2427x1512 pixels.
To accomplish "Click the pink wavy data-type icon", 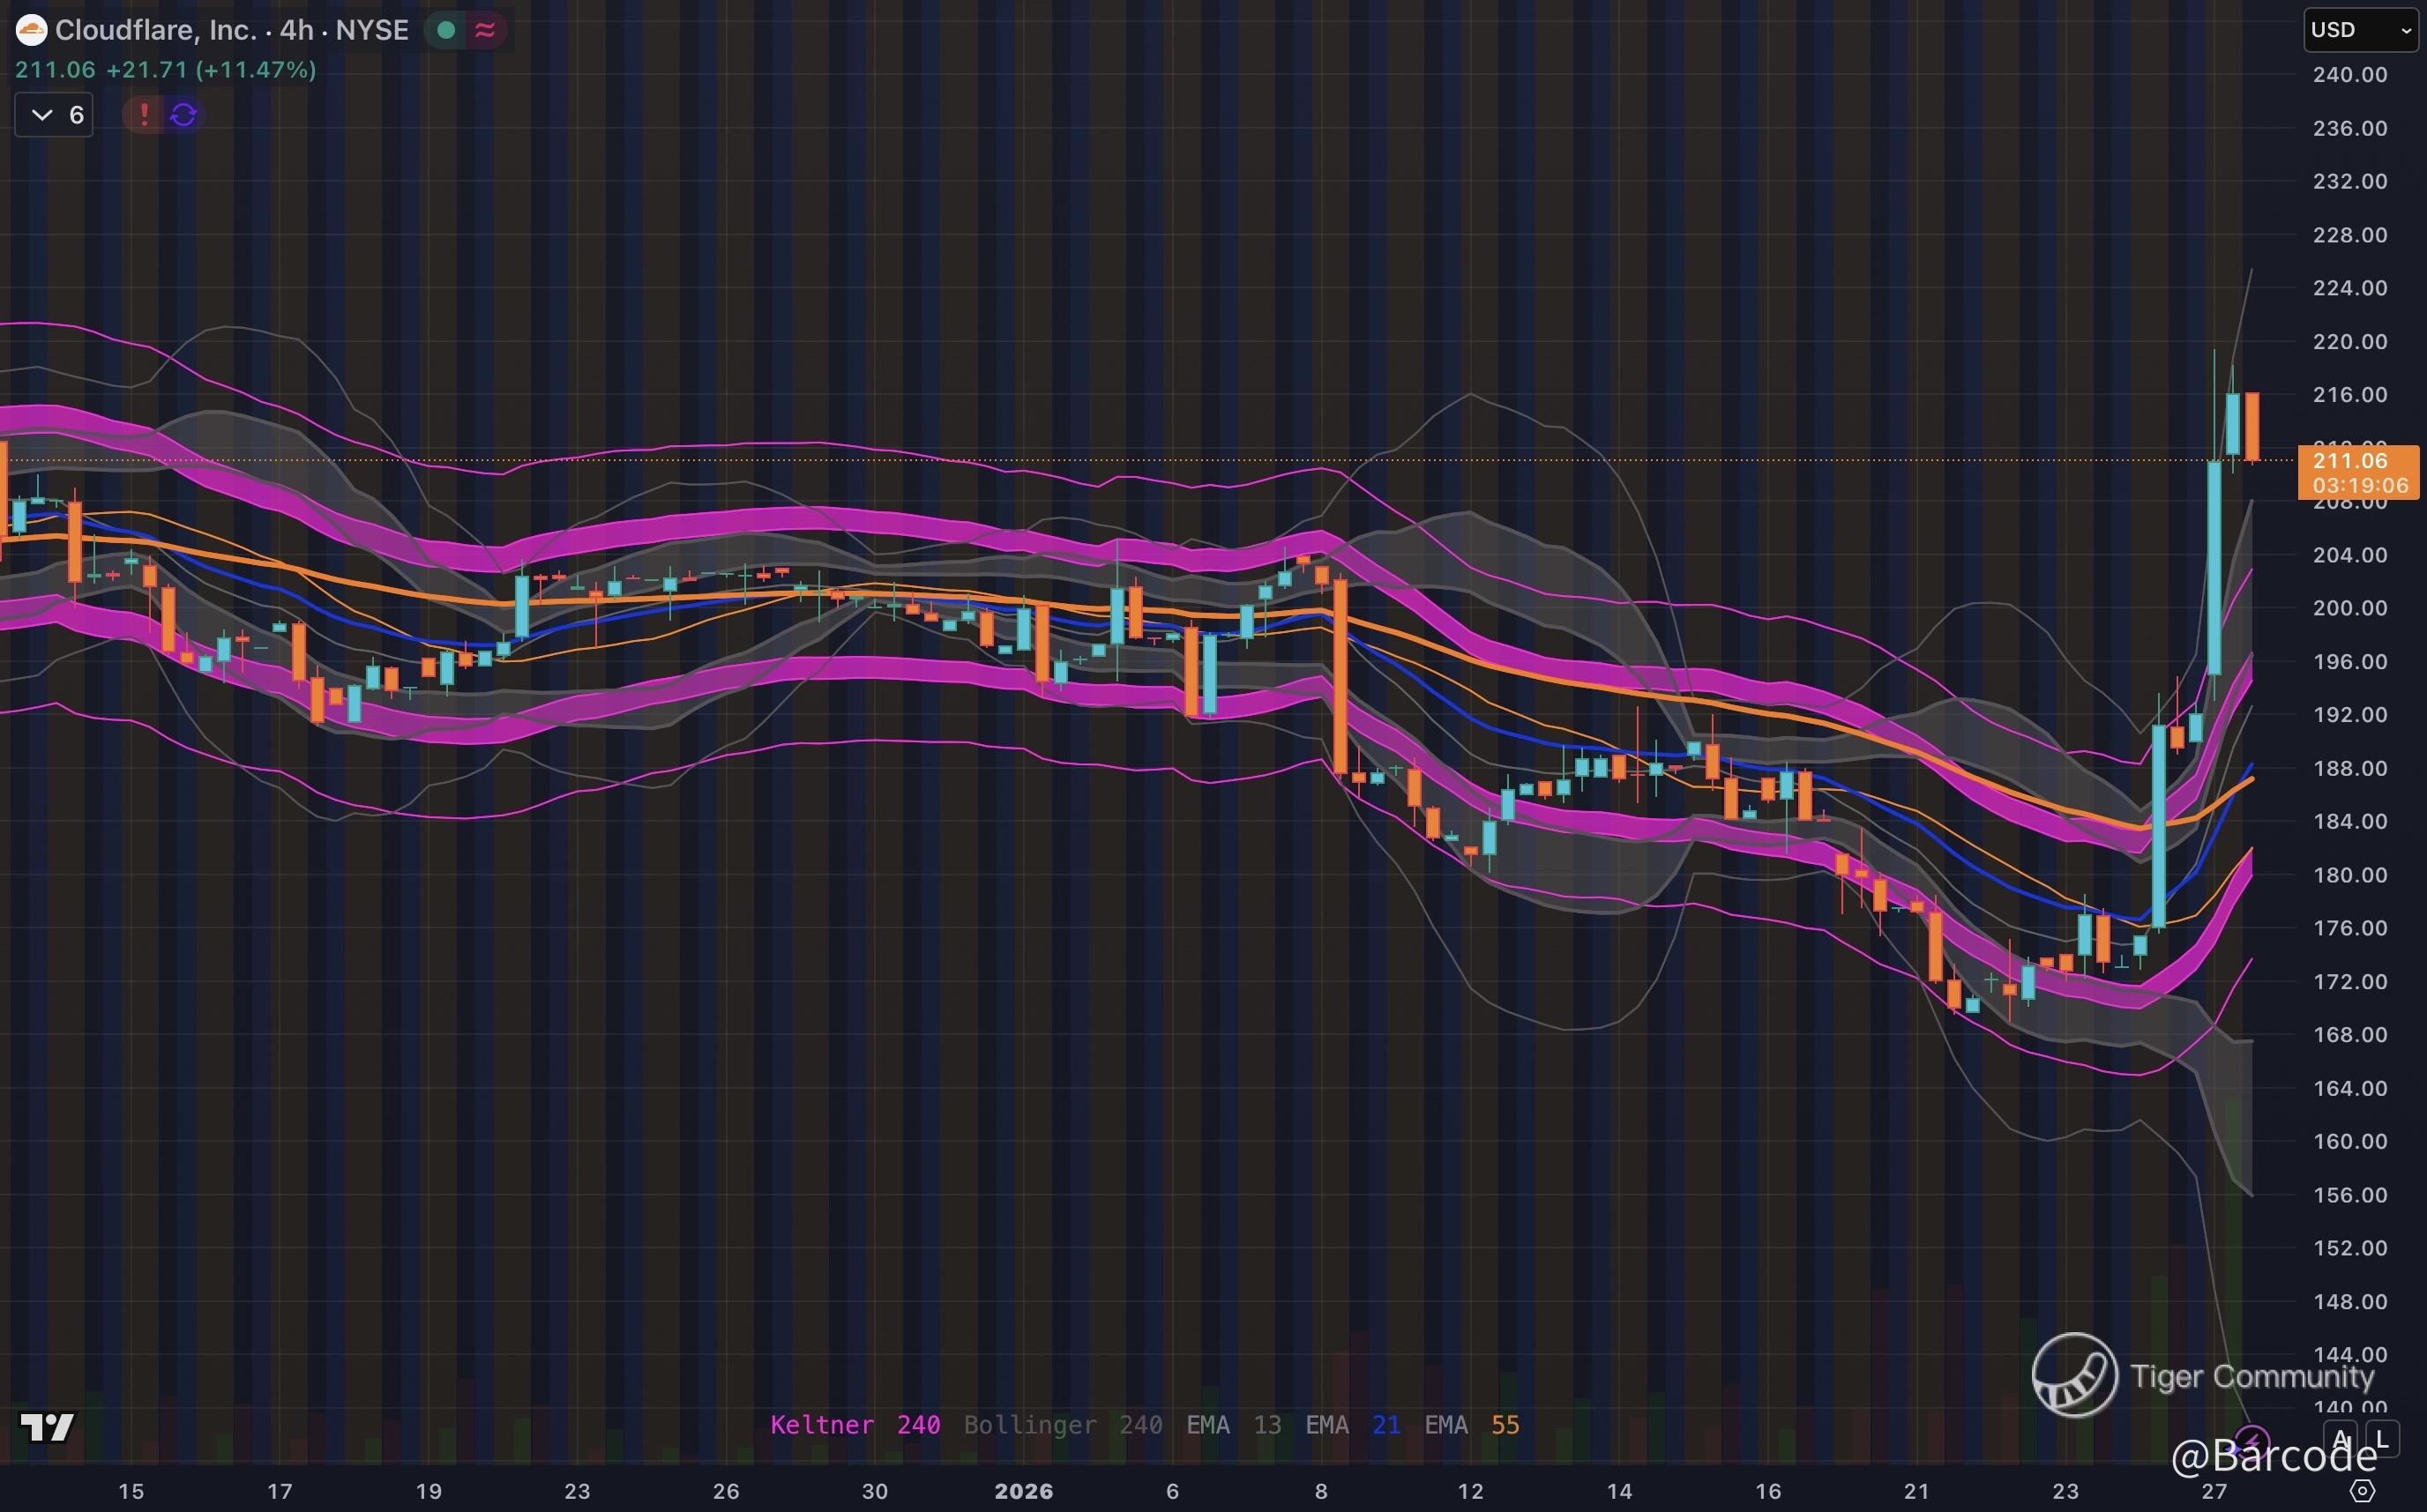I will 485,30.
